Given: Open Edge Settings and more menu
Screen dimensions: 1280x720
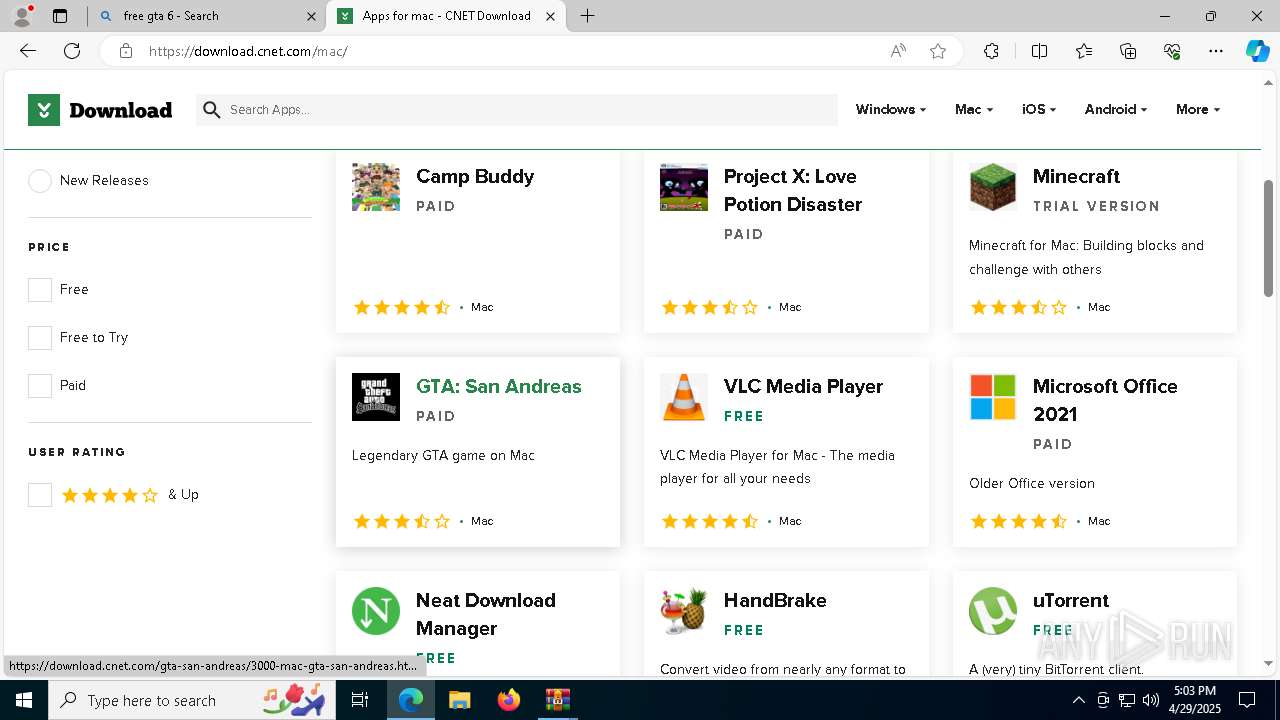Looking at the screenshot, I should (1216, 51).
